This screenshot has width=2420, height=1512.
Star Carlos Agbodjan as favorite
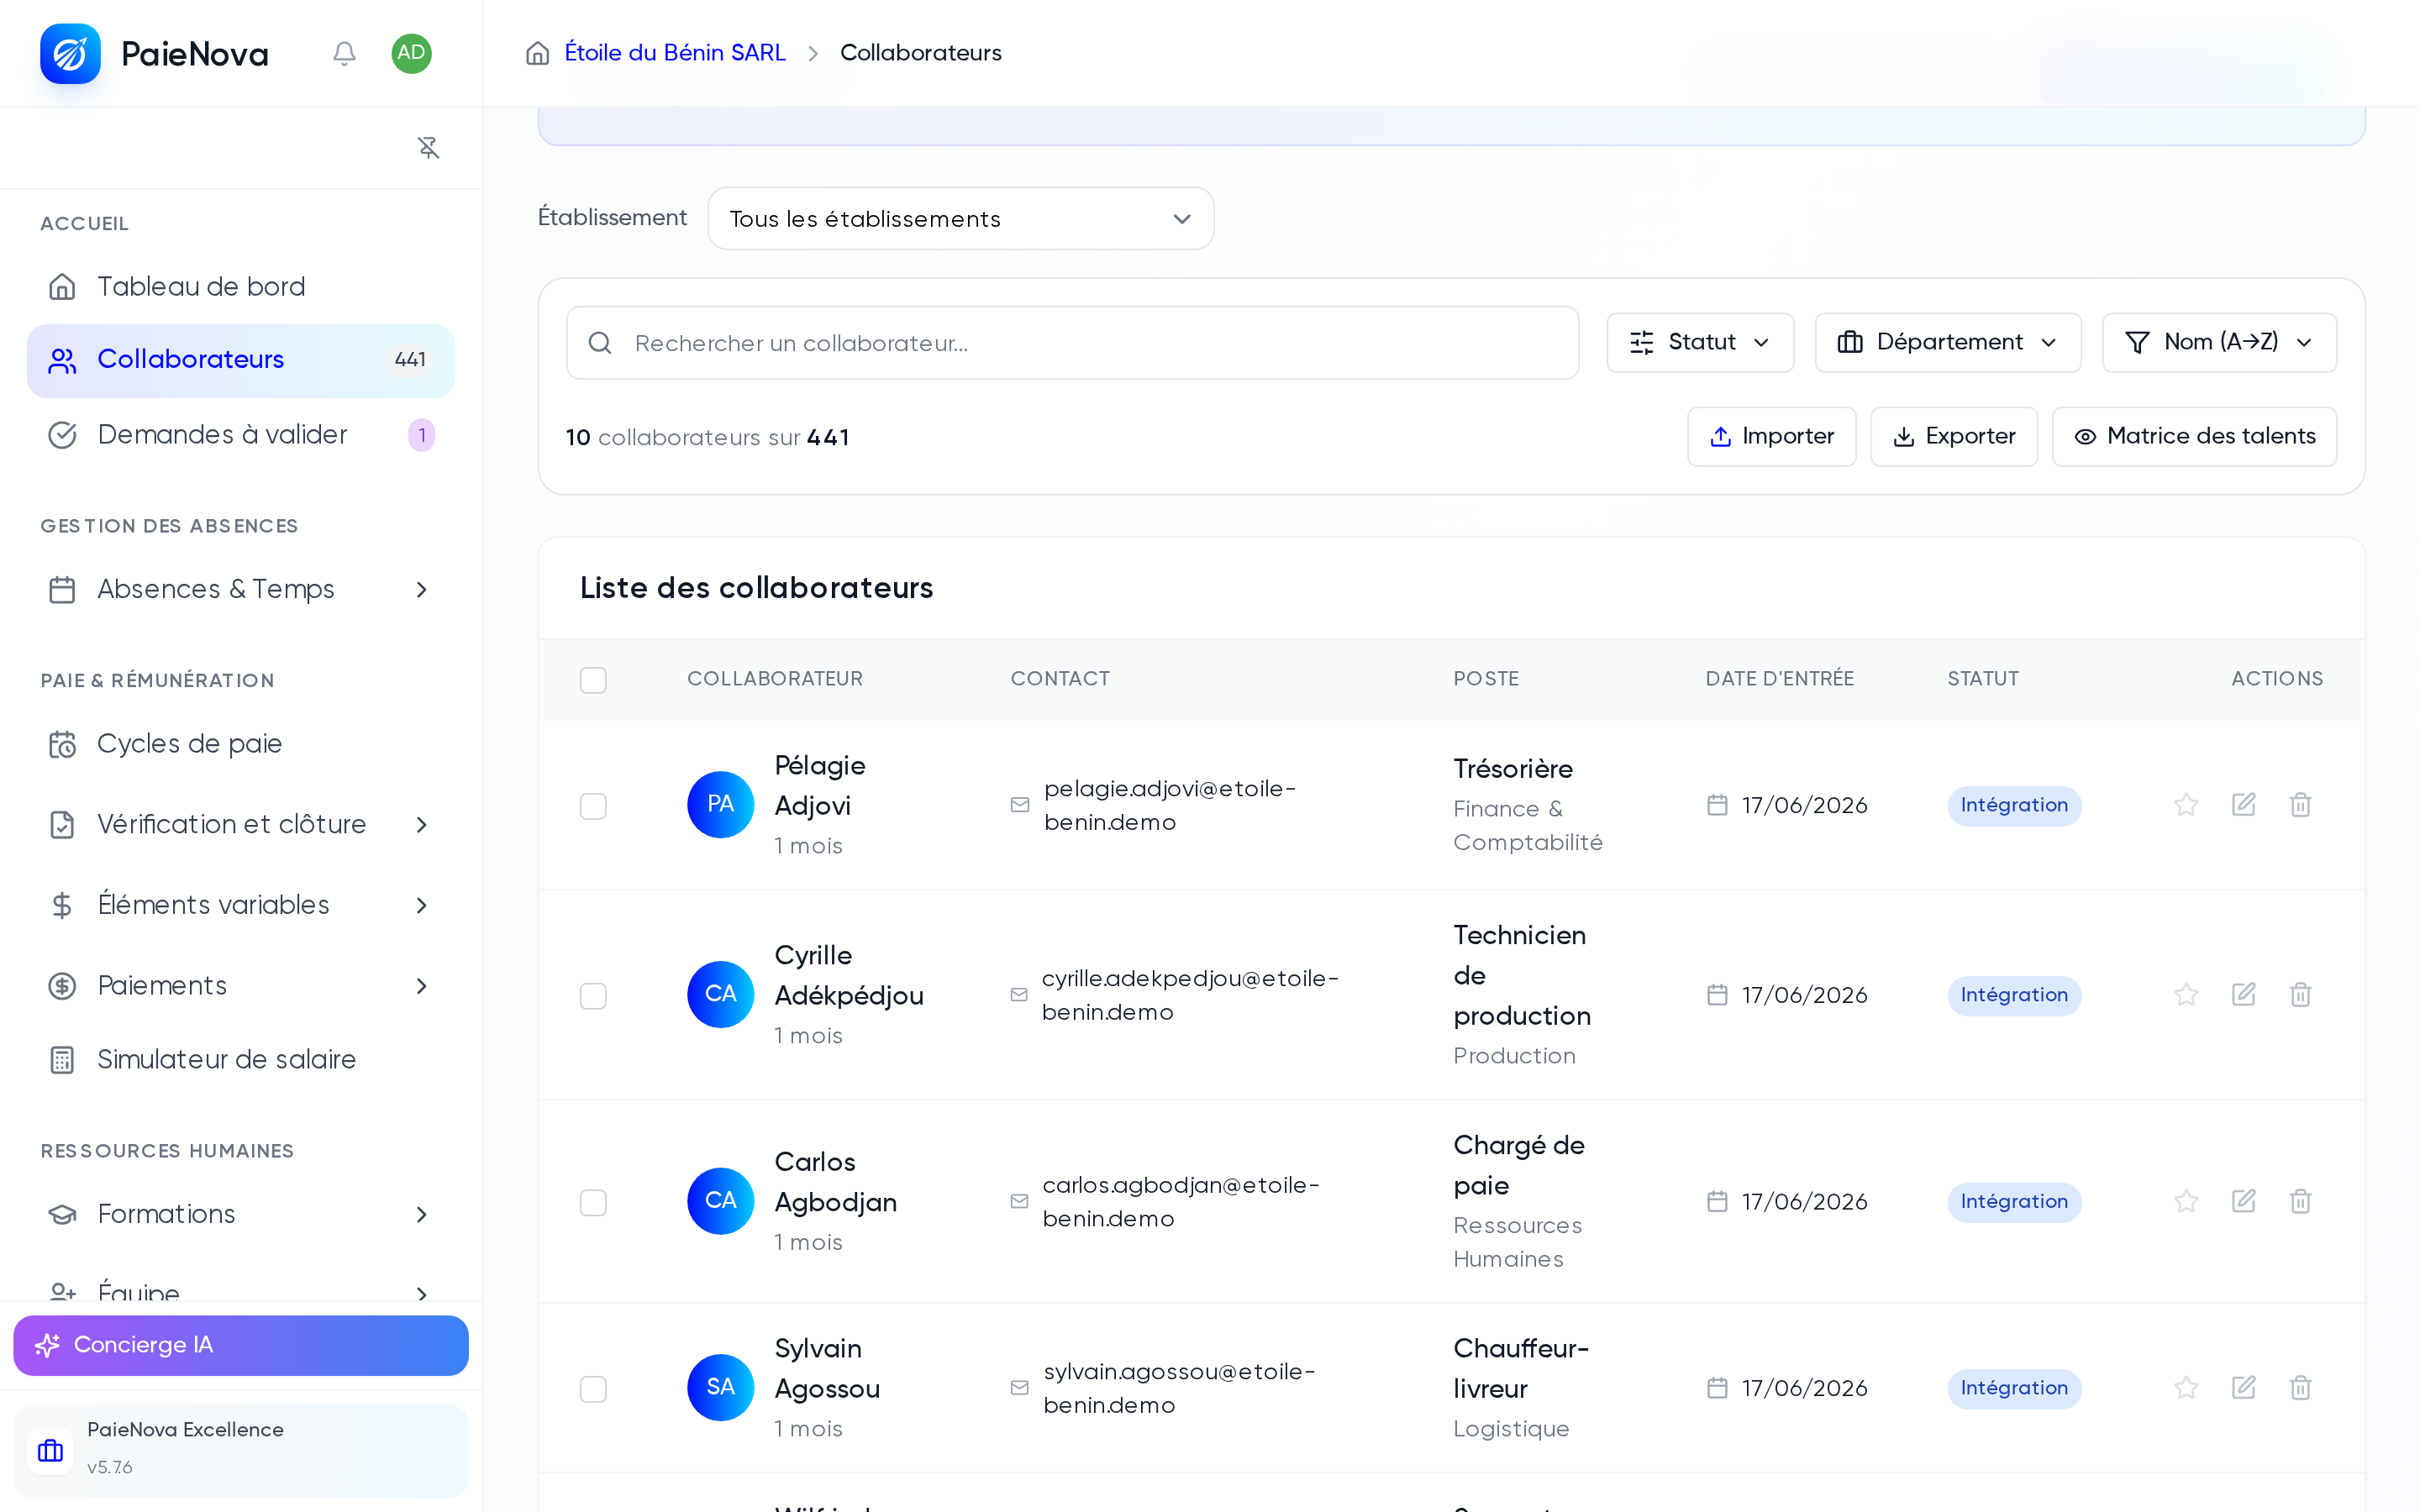pyautogui.click(x=2186, y=1201)
